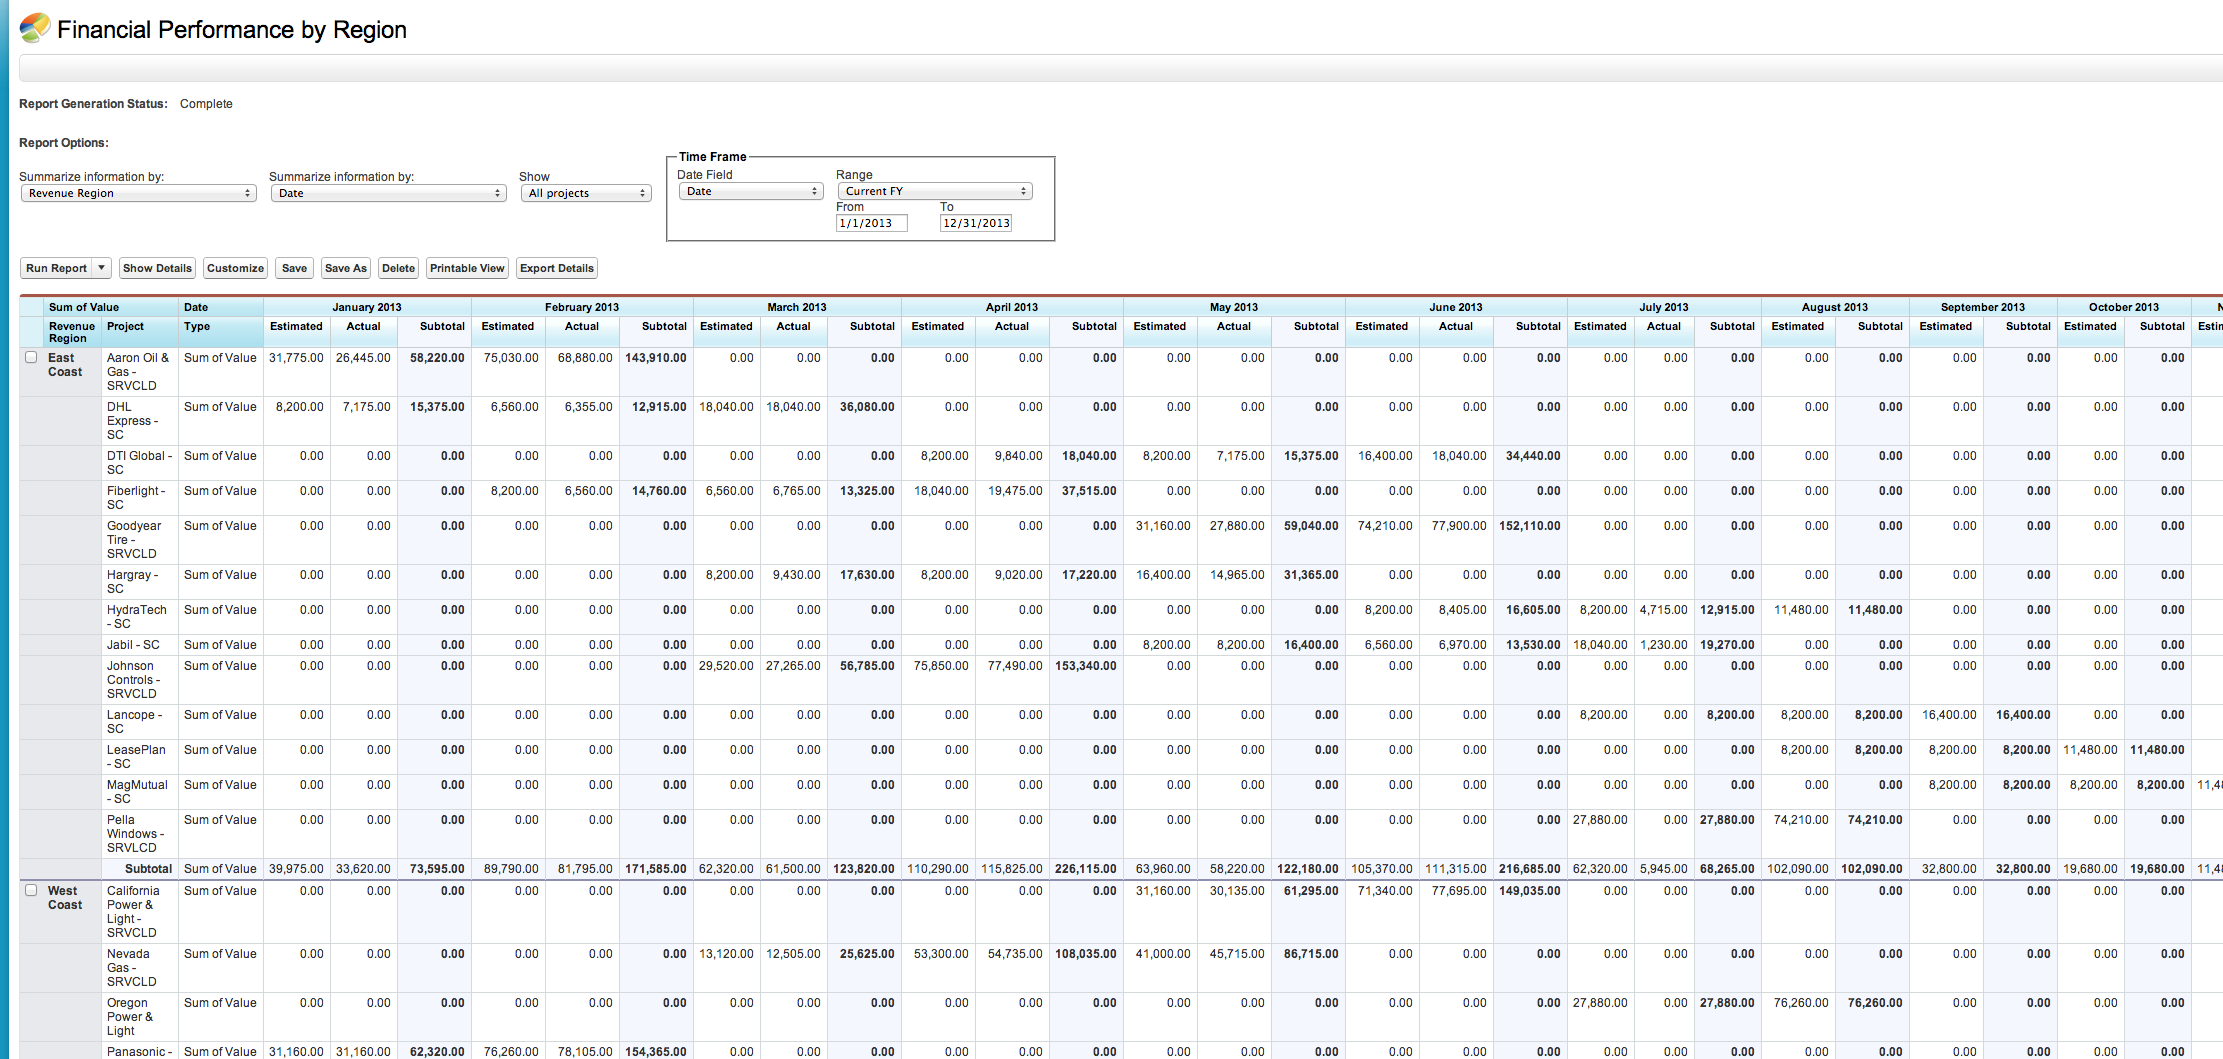The height and width of the screenshot is (1059, 2223).
Task: Open the Printable View
Action: pos(467,268)
